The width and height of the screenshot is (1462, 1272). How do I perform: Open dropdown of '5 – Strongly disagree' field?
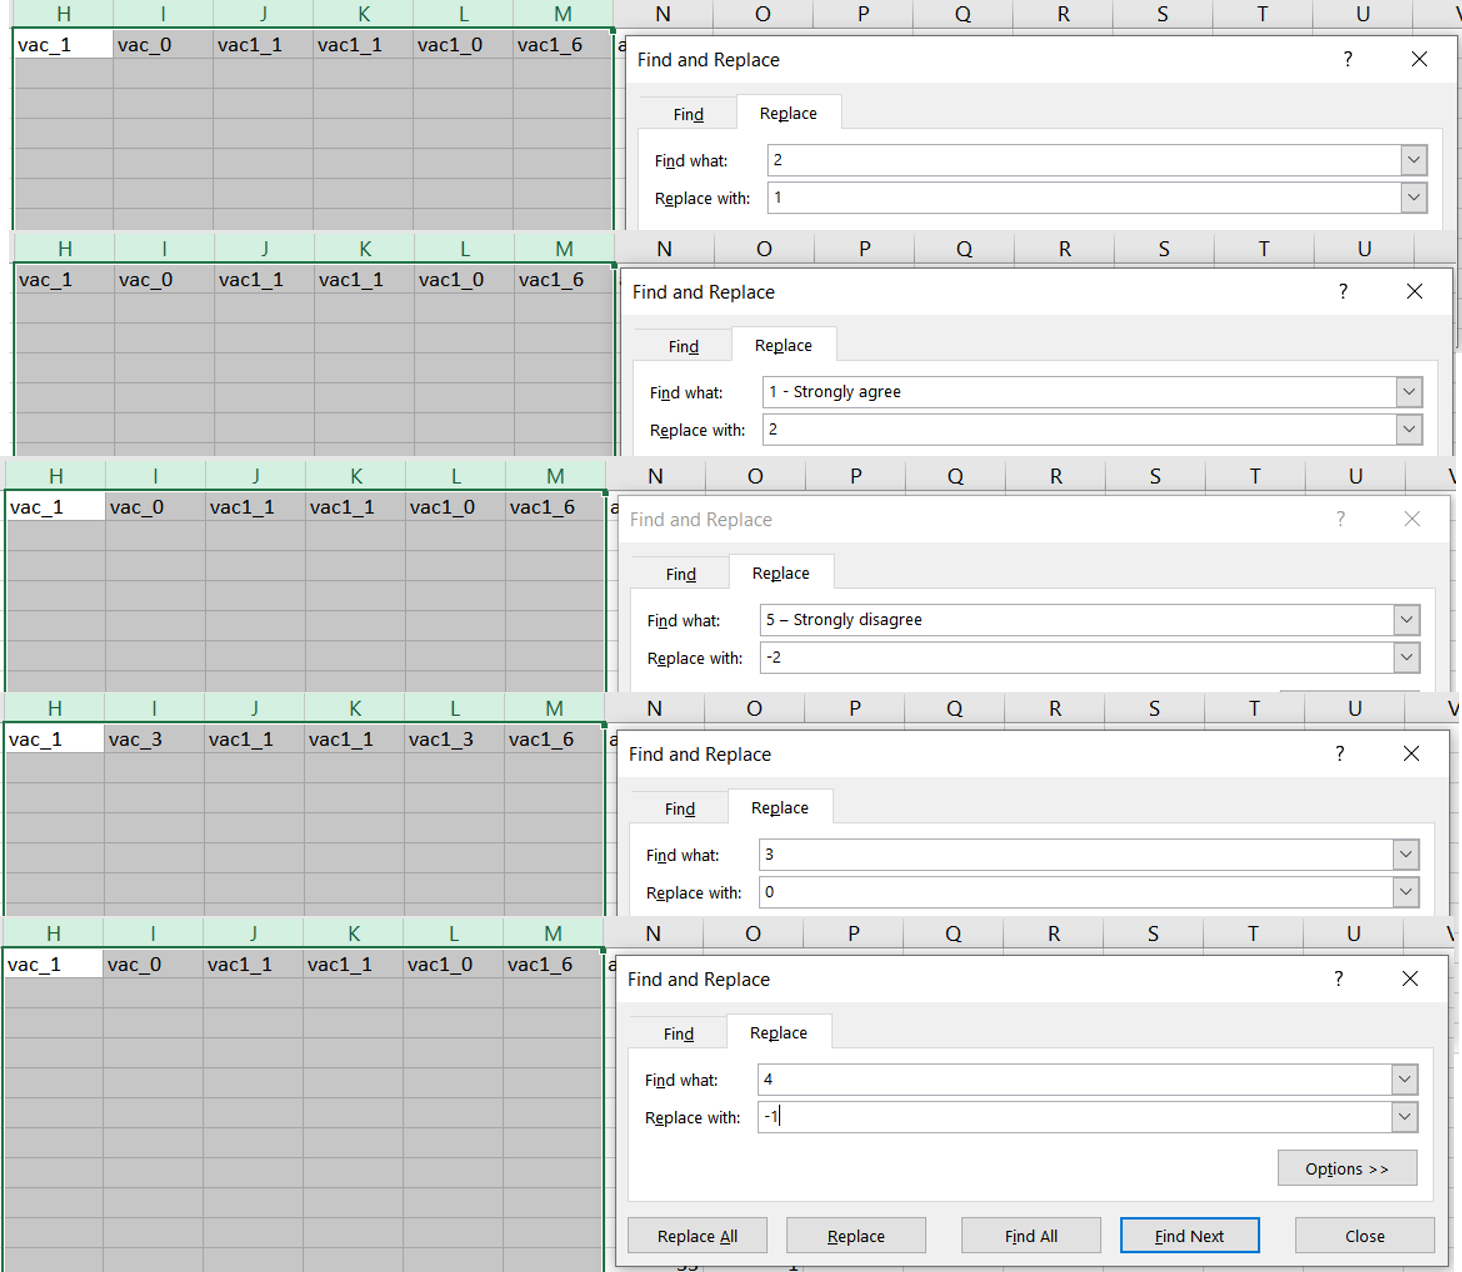click(1406, 619)
